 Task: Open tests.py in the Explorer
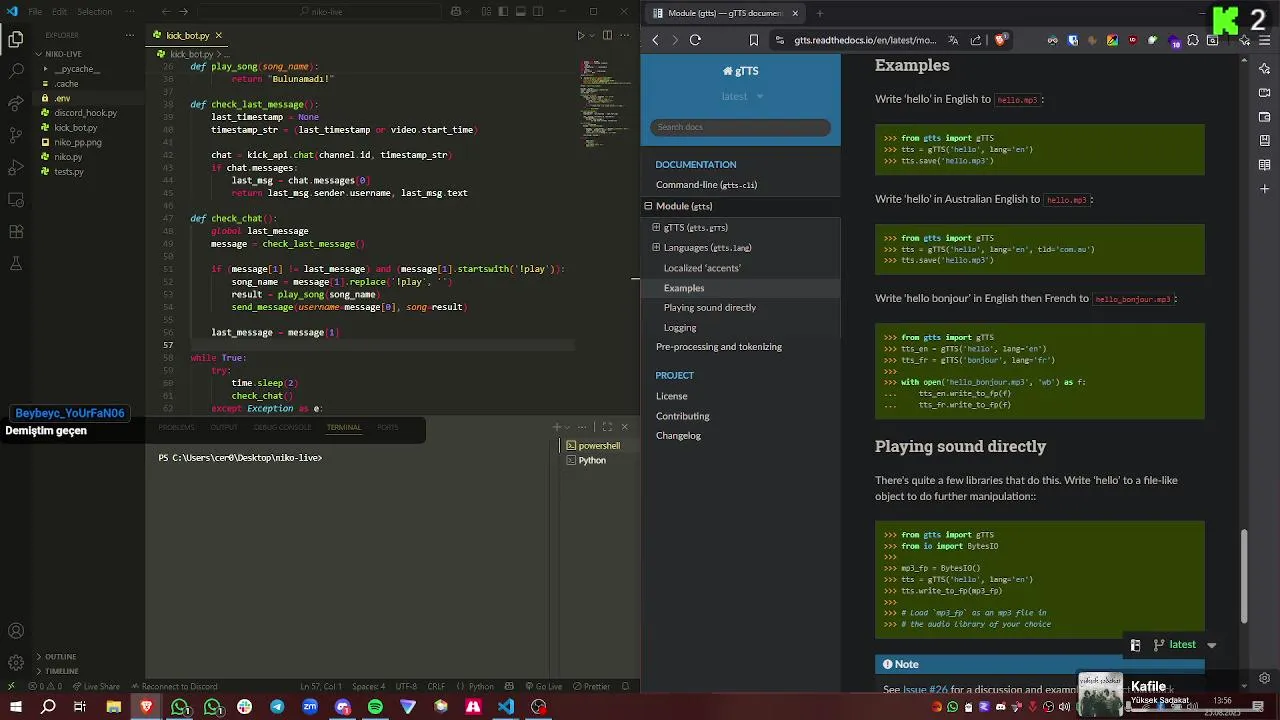tap(69, 172)
